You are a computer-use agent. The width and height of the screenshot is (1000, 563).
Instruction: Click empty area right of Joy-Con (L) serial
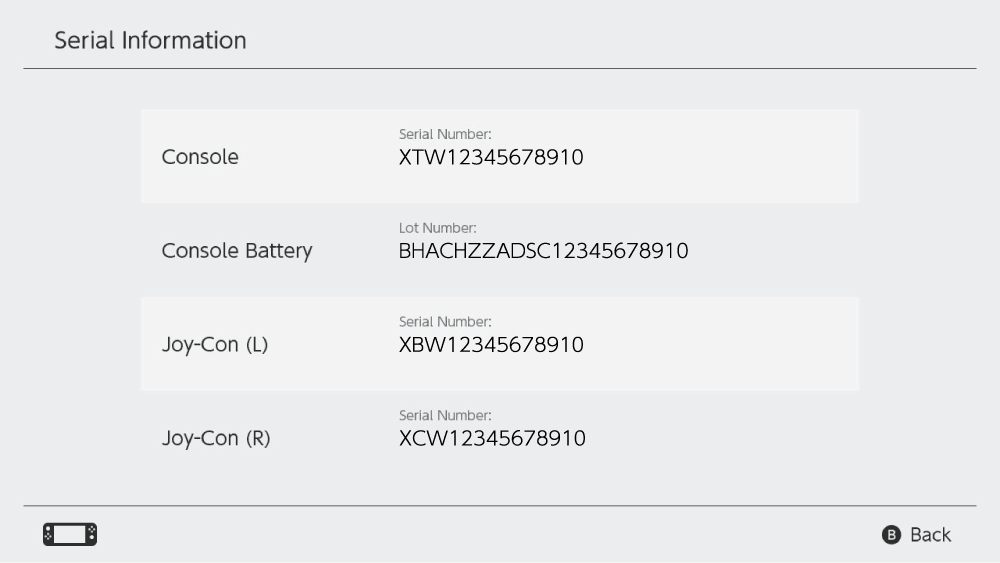[721, 344]
